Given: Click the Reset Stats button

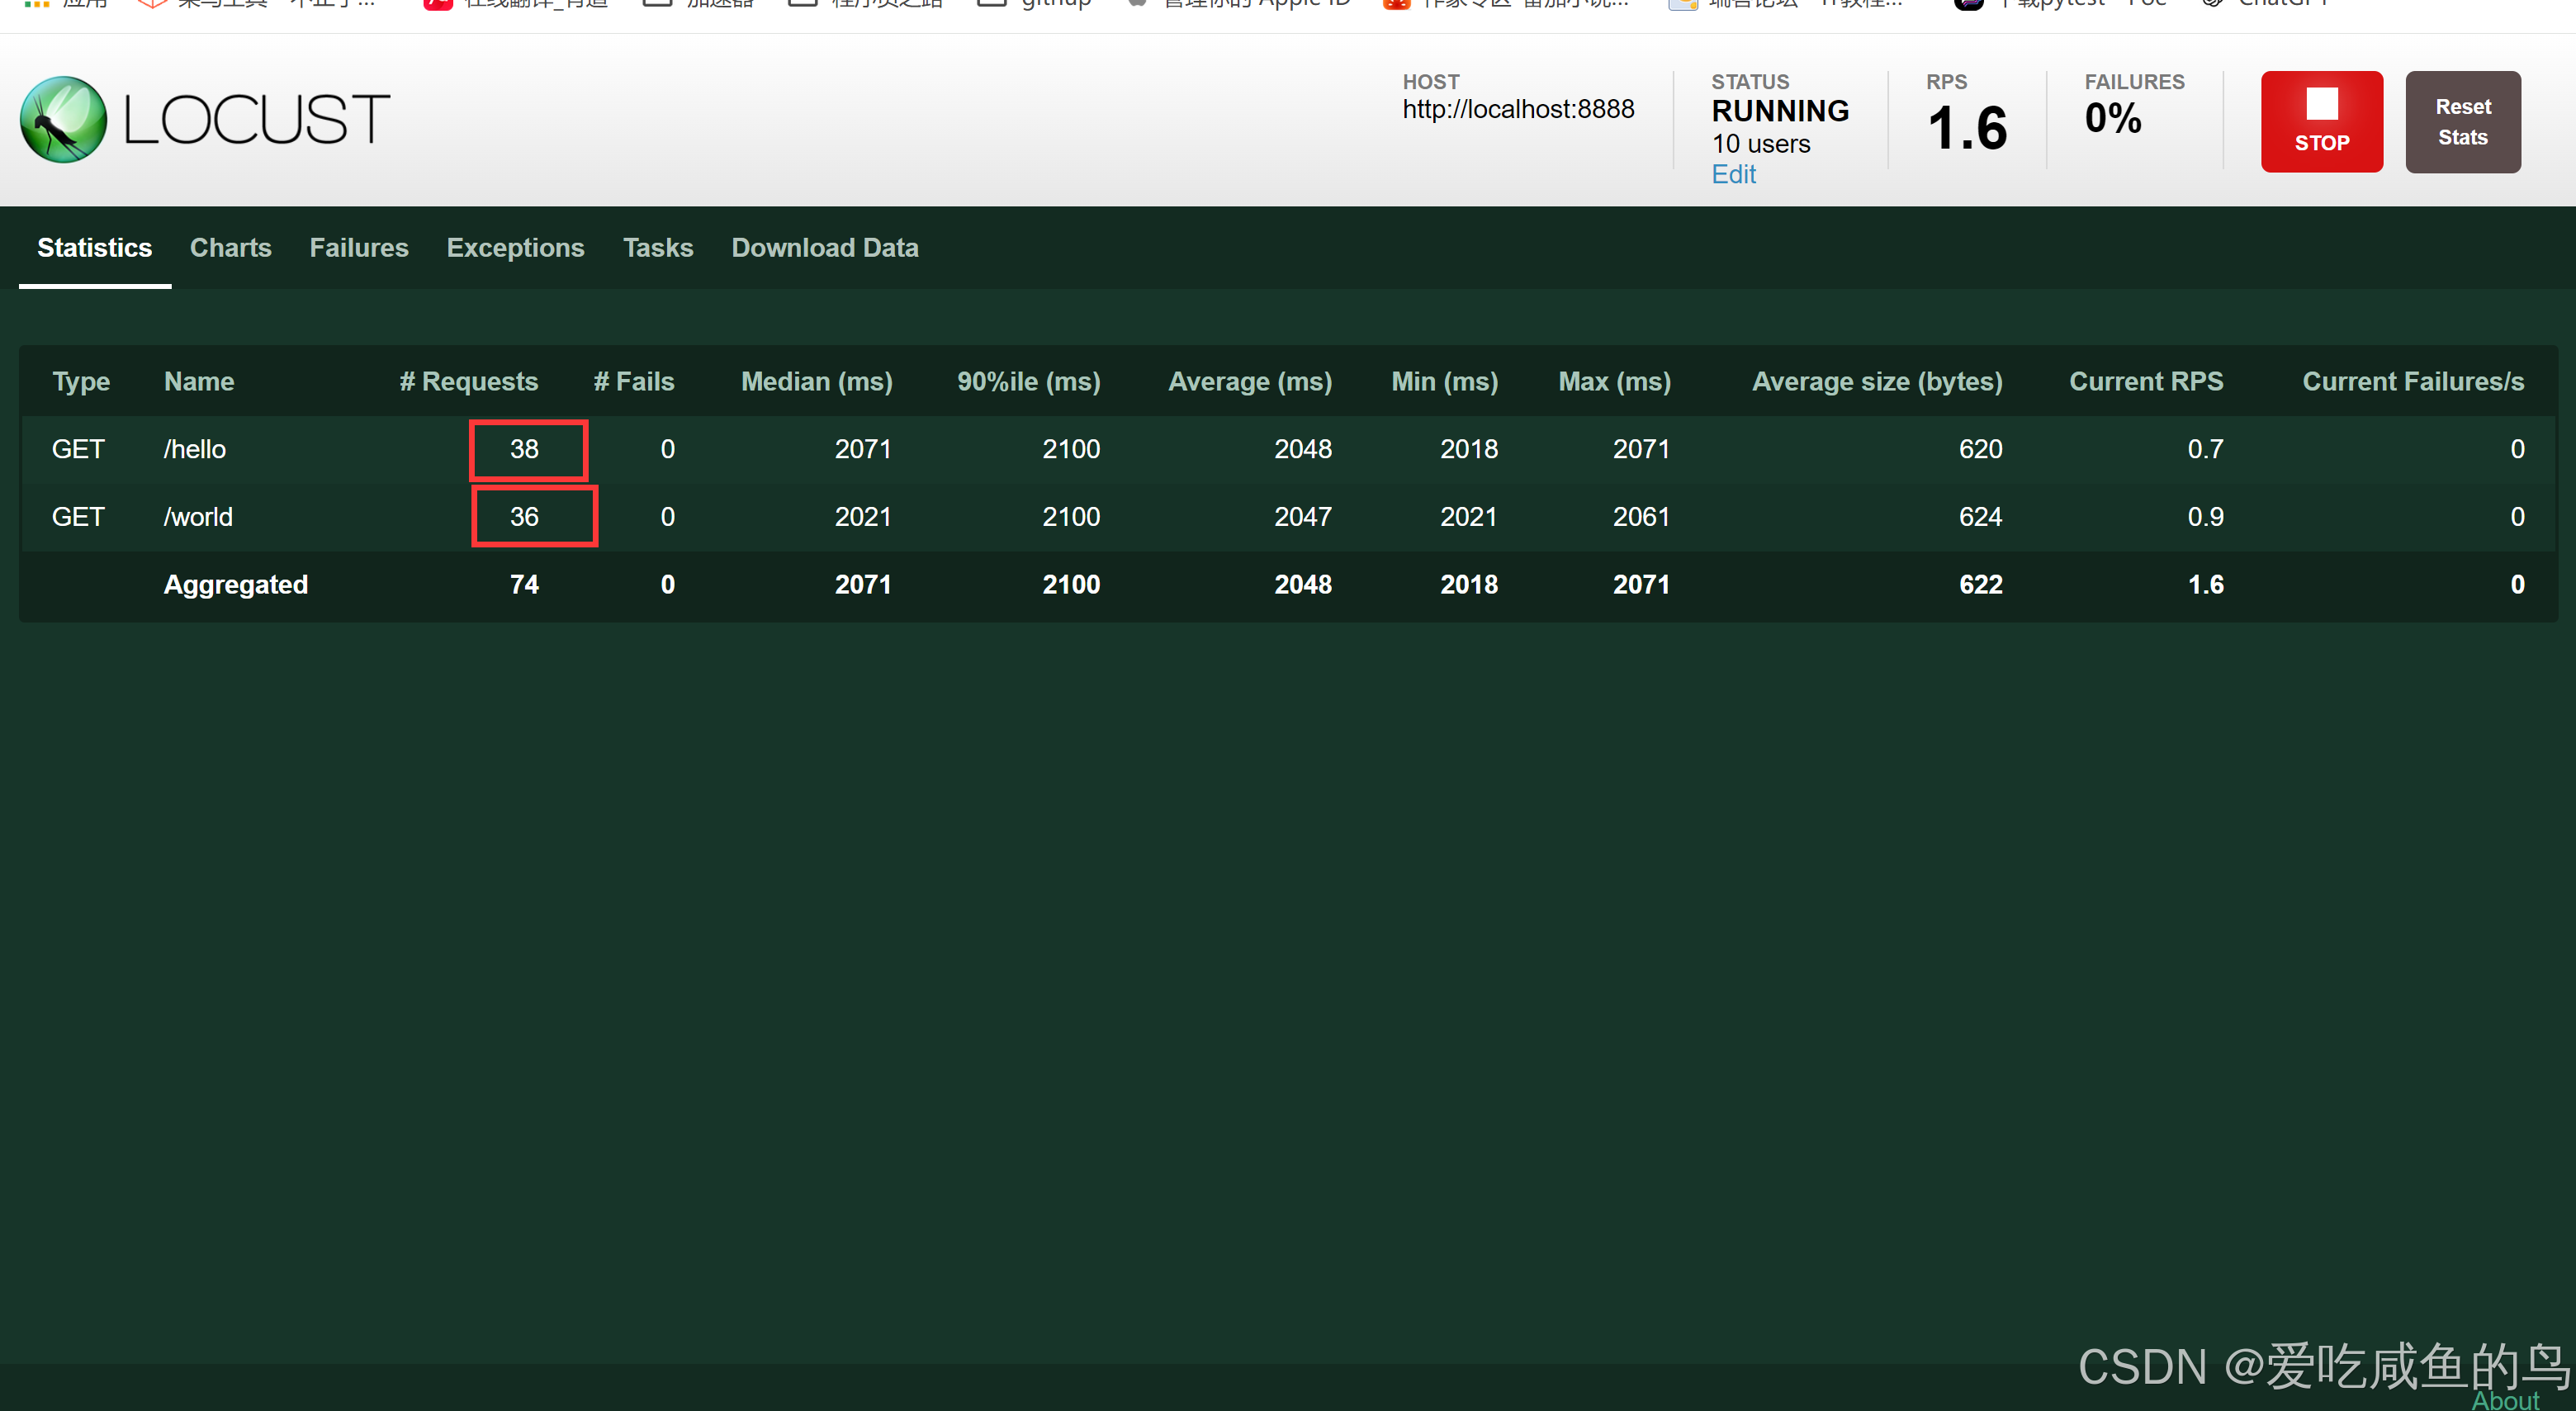Looking at the screenshot, I should coord(2462,122).
